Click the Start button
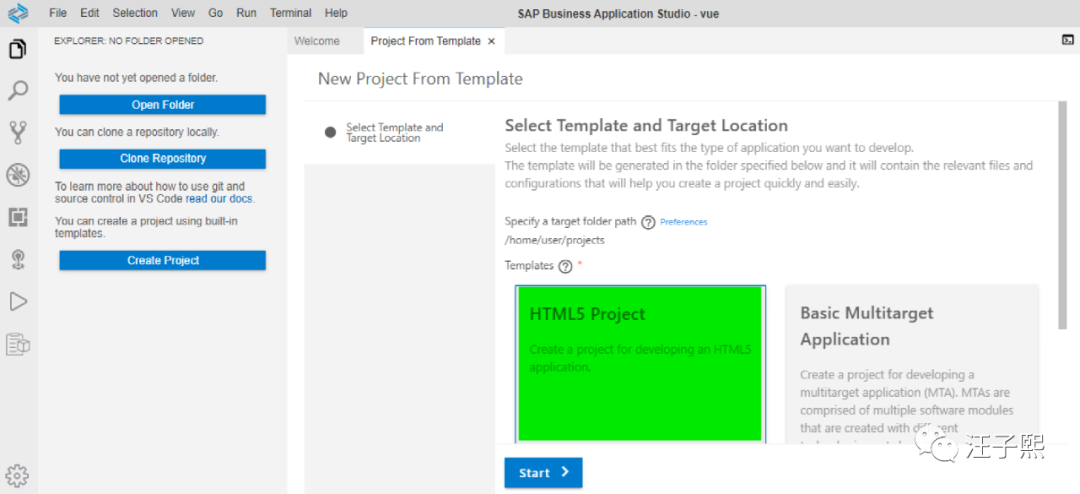This screenshot has width=1080, height=494. coord(543,473)
